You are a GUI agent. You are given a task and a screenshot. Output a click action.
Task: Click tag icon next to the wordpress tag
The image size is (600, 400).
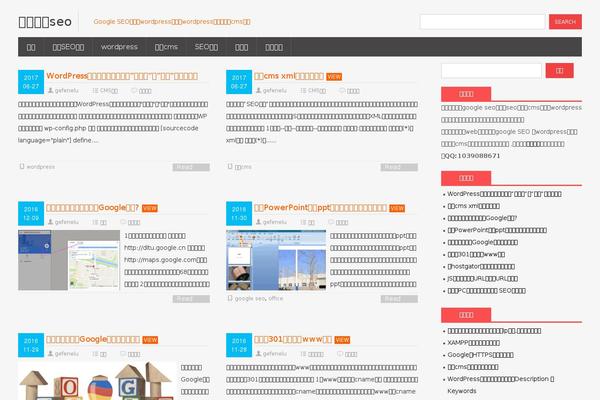pyautogui.click(x=22, y=167)
